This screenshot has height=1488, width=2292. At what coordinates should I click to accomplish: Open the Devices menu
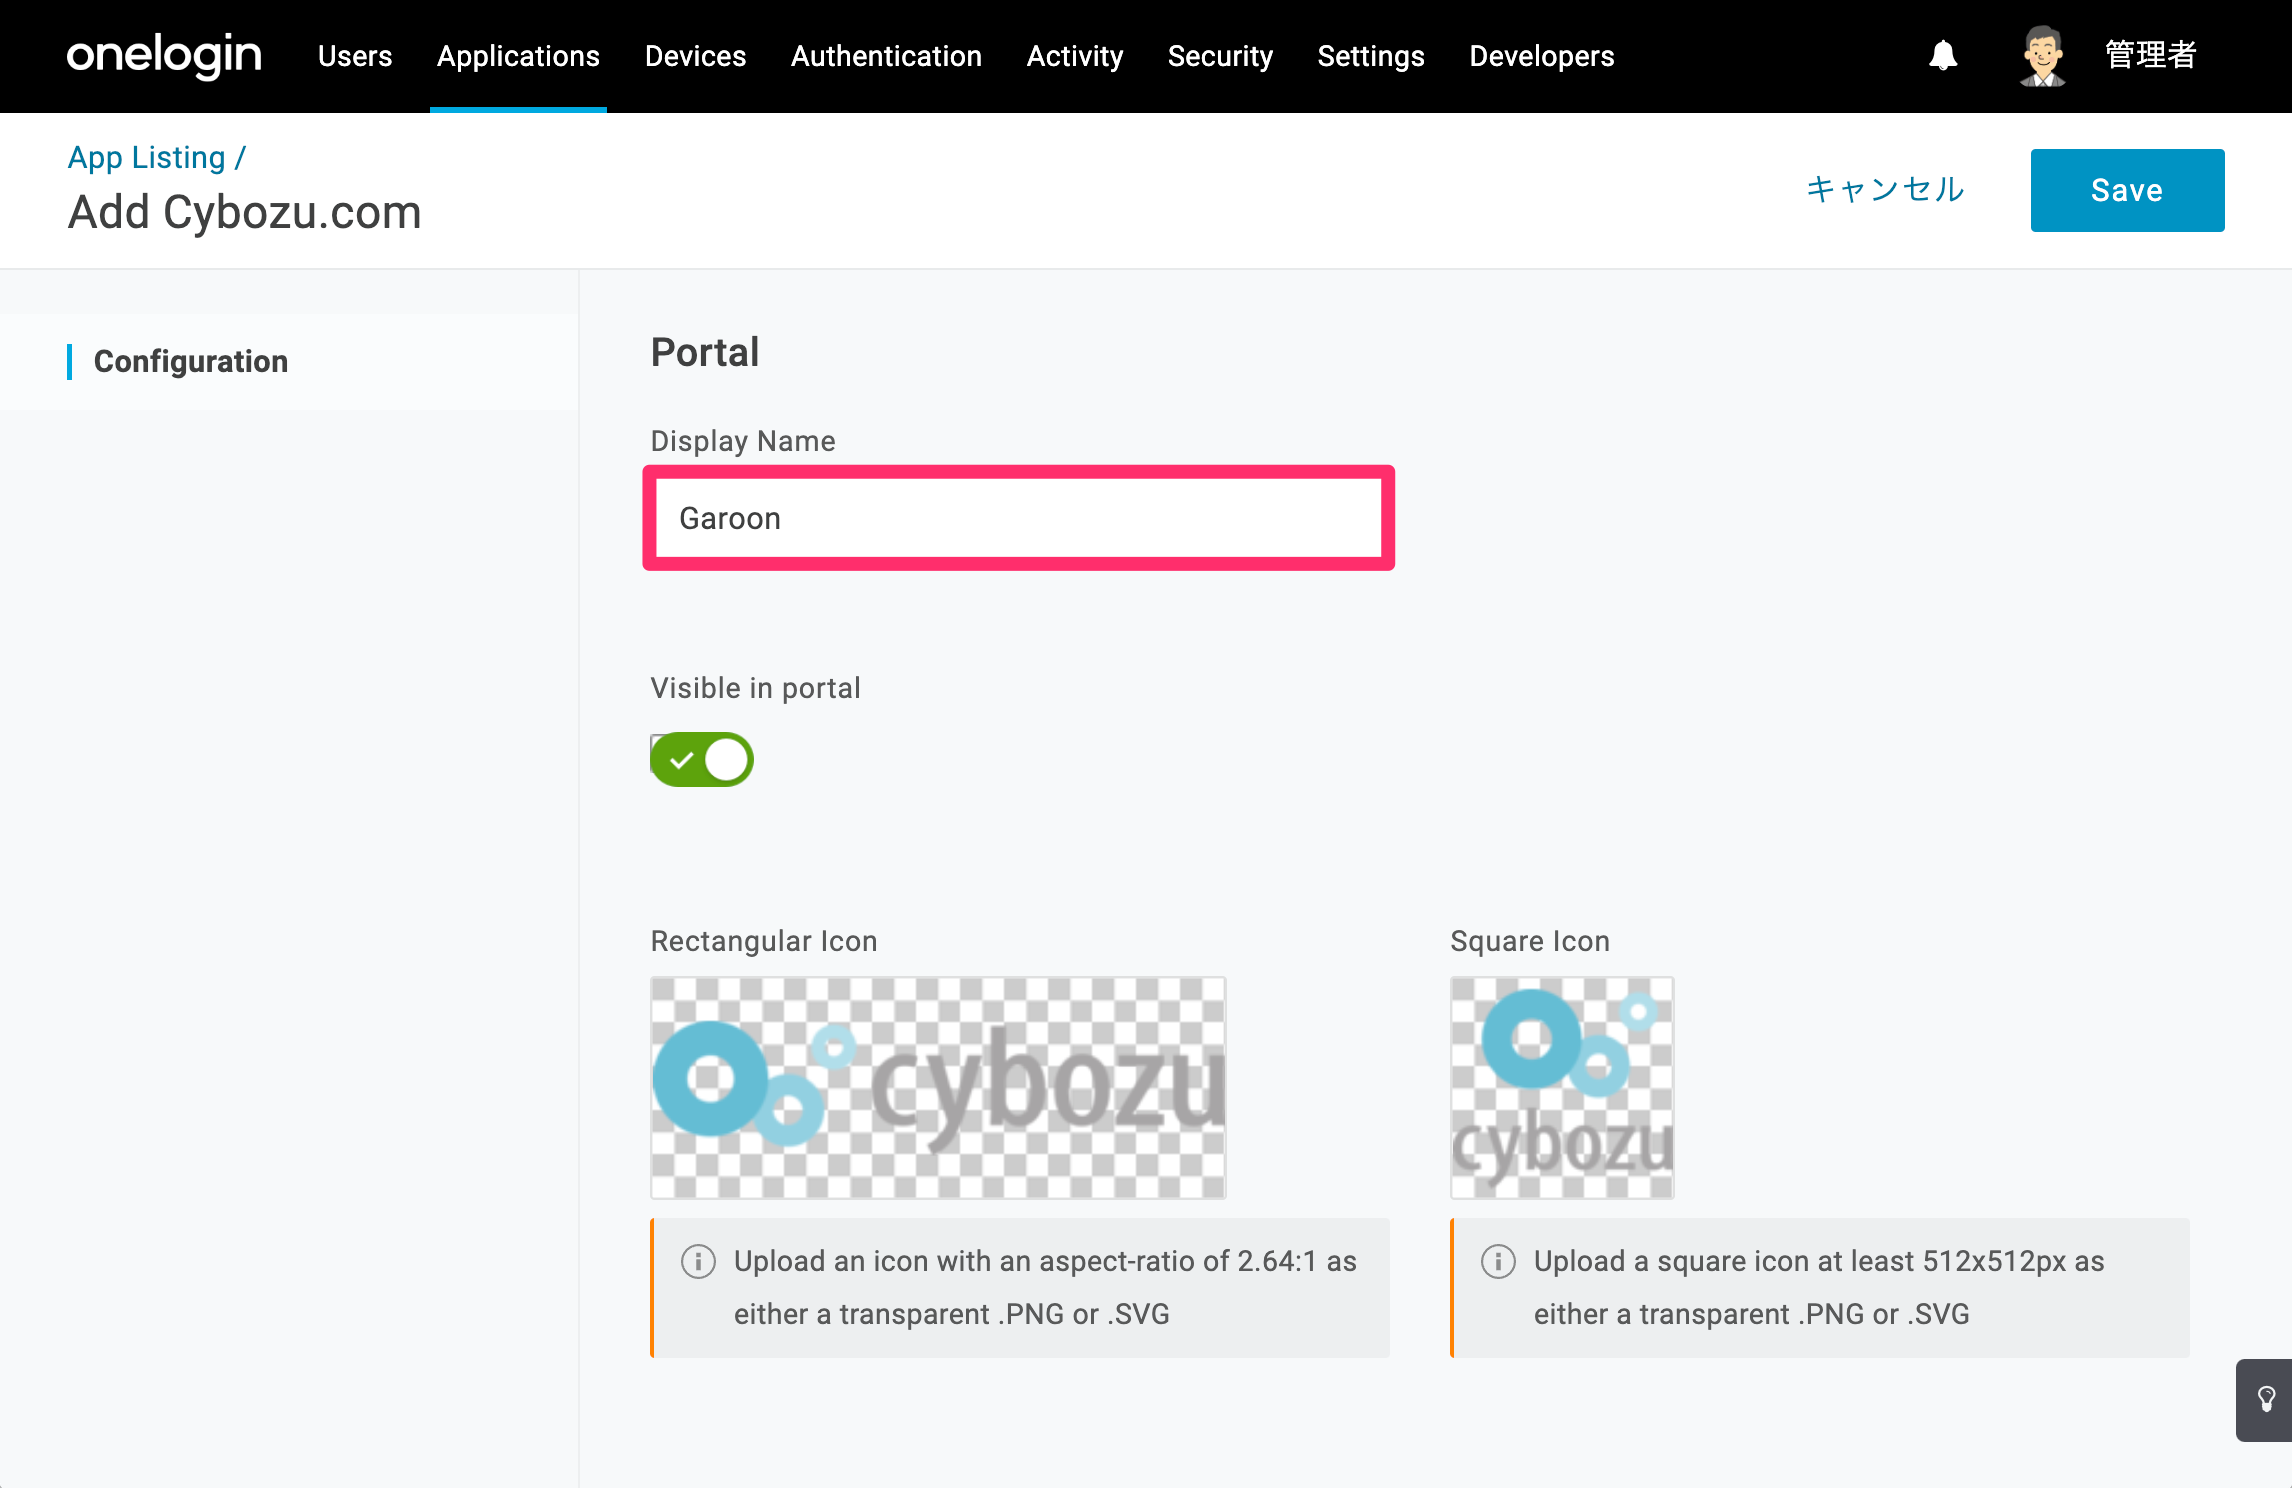(695, 56)
